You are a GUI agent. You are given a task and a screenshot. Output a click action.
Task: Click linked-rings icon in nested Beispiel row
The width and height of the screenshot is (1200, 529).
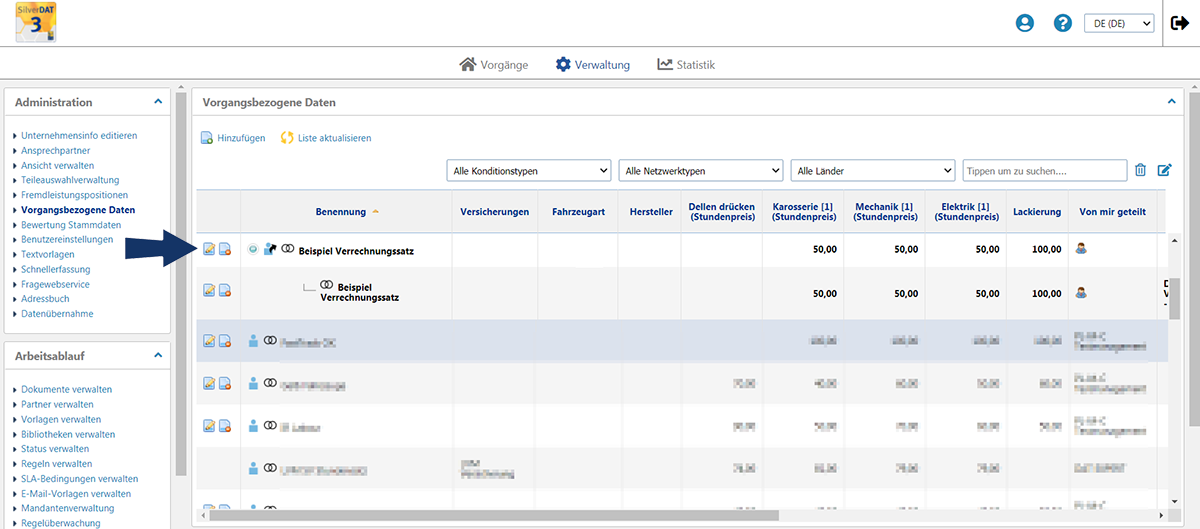(x=326, y=285)
